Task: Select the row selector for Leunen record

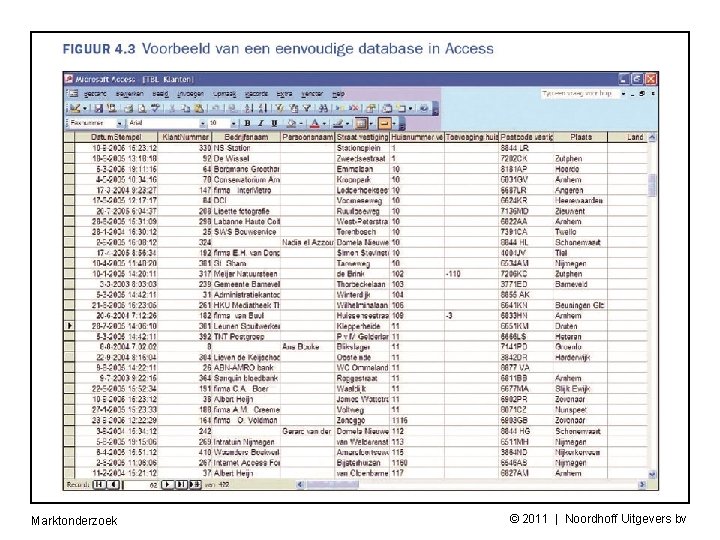Action: pos(69,326)
